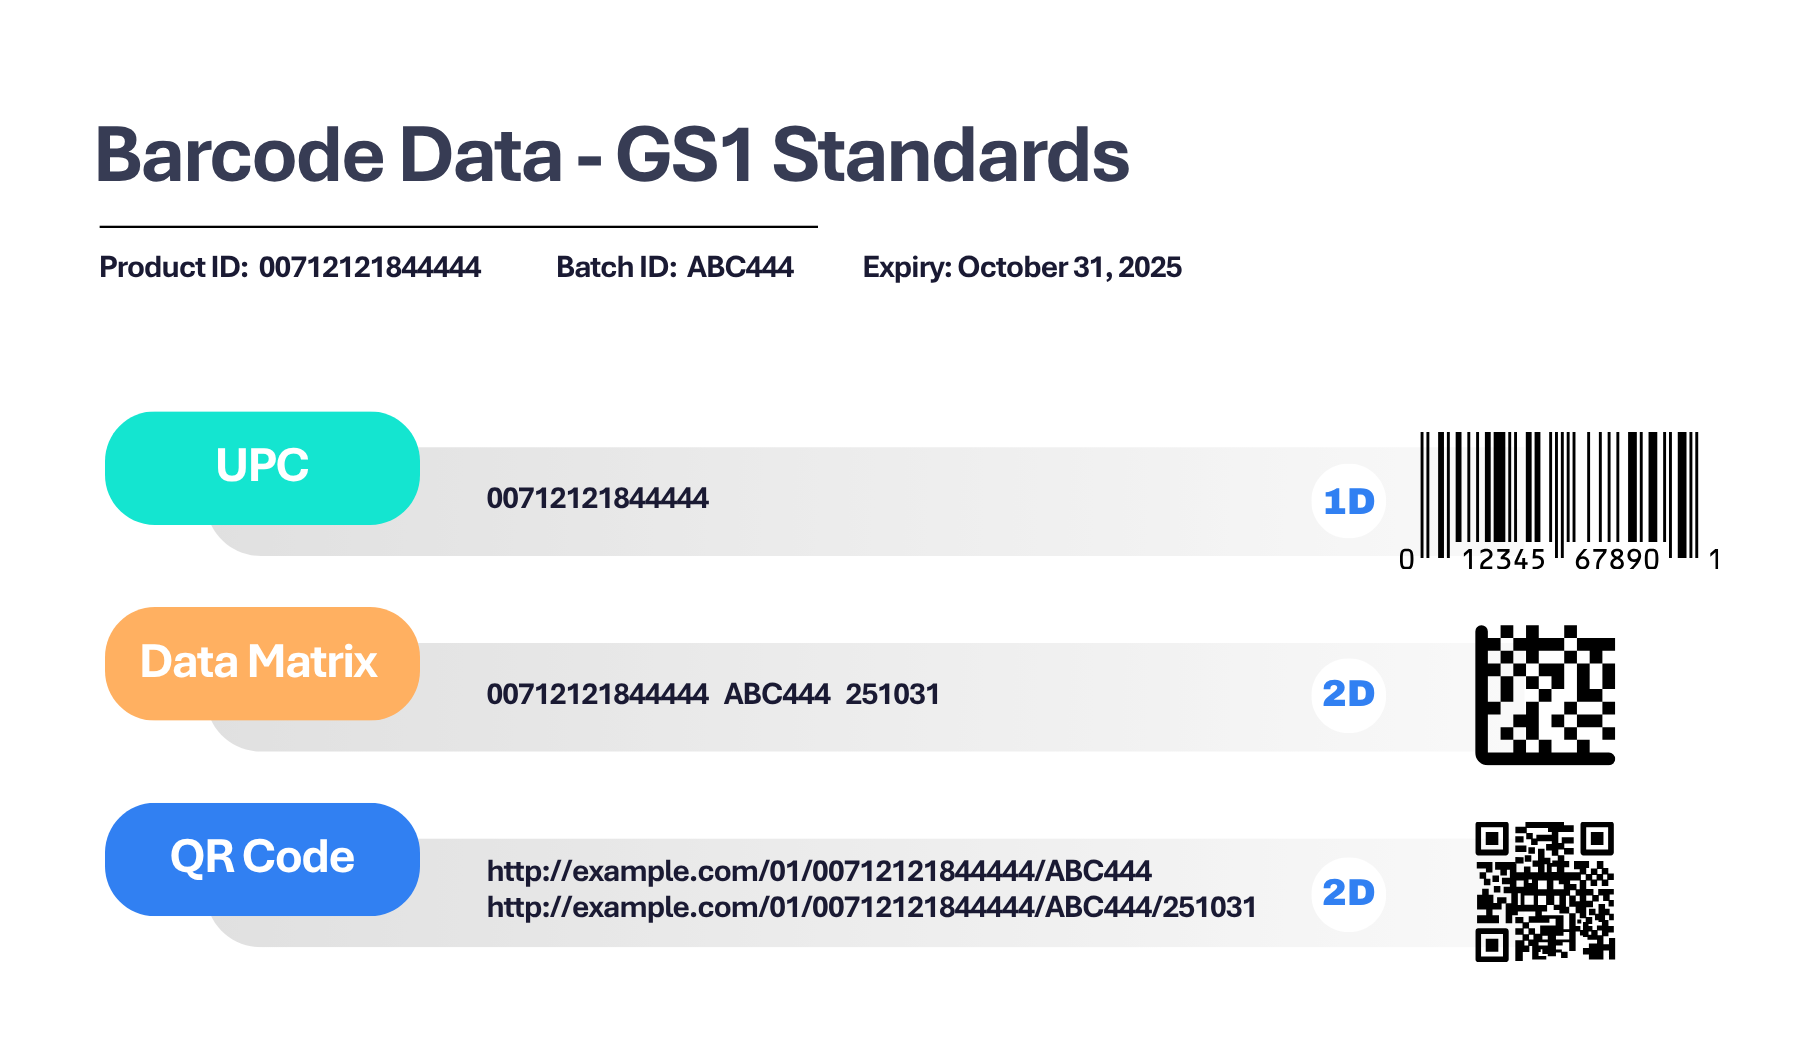The image size is (1800, 1050).
Task: Click the Barcode Data - GS1 Standards title
Action: (x=612, y=156)
